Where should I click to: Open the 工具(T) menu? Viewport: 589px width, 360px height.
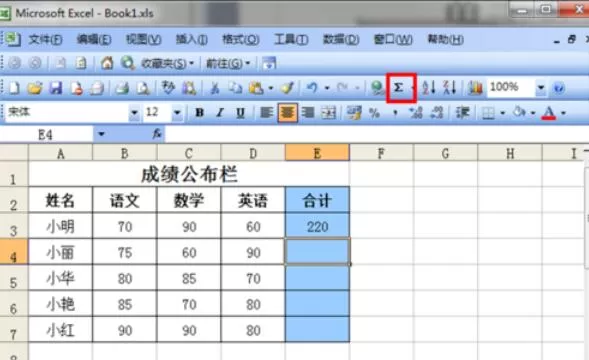click(x=291, y=39)
